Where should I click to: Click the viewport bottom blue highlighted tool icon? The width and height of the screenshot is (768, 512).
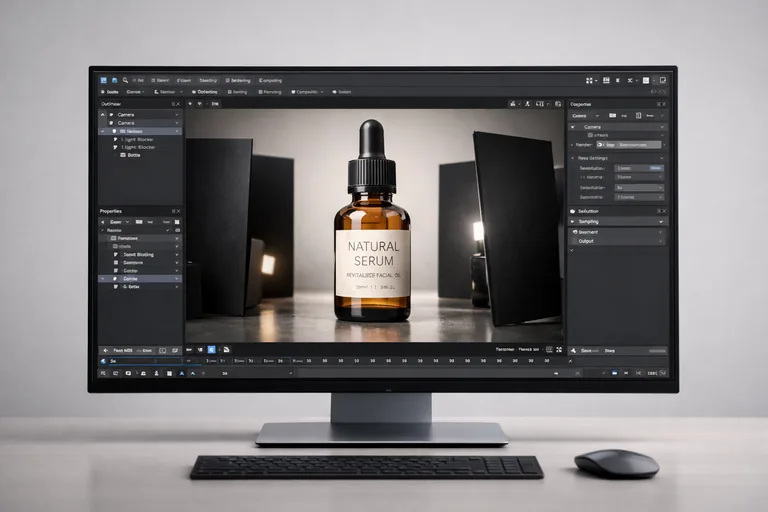211,350
